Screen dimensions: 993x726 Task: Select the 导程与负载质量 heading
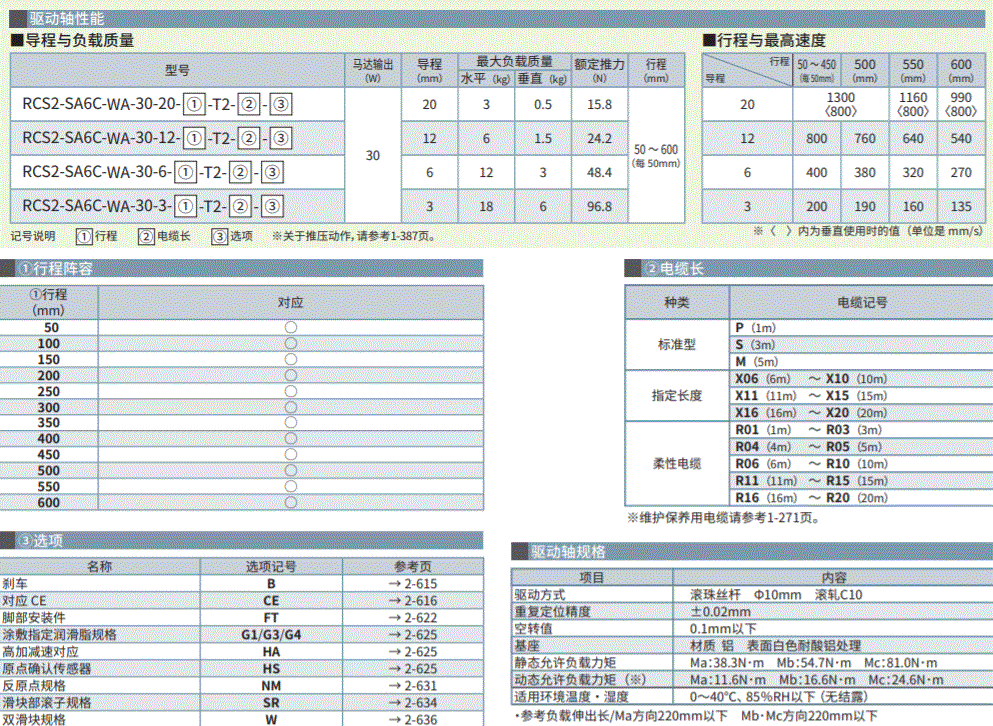[x=73, y=41]
